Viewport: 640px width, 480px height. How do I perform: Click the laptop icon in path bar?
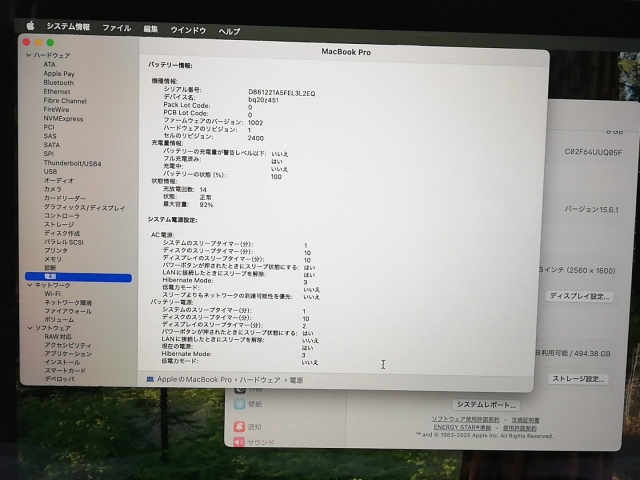150,379
